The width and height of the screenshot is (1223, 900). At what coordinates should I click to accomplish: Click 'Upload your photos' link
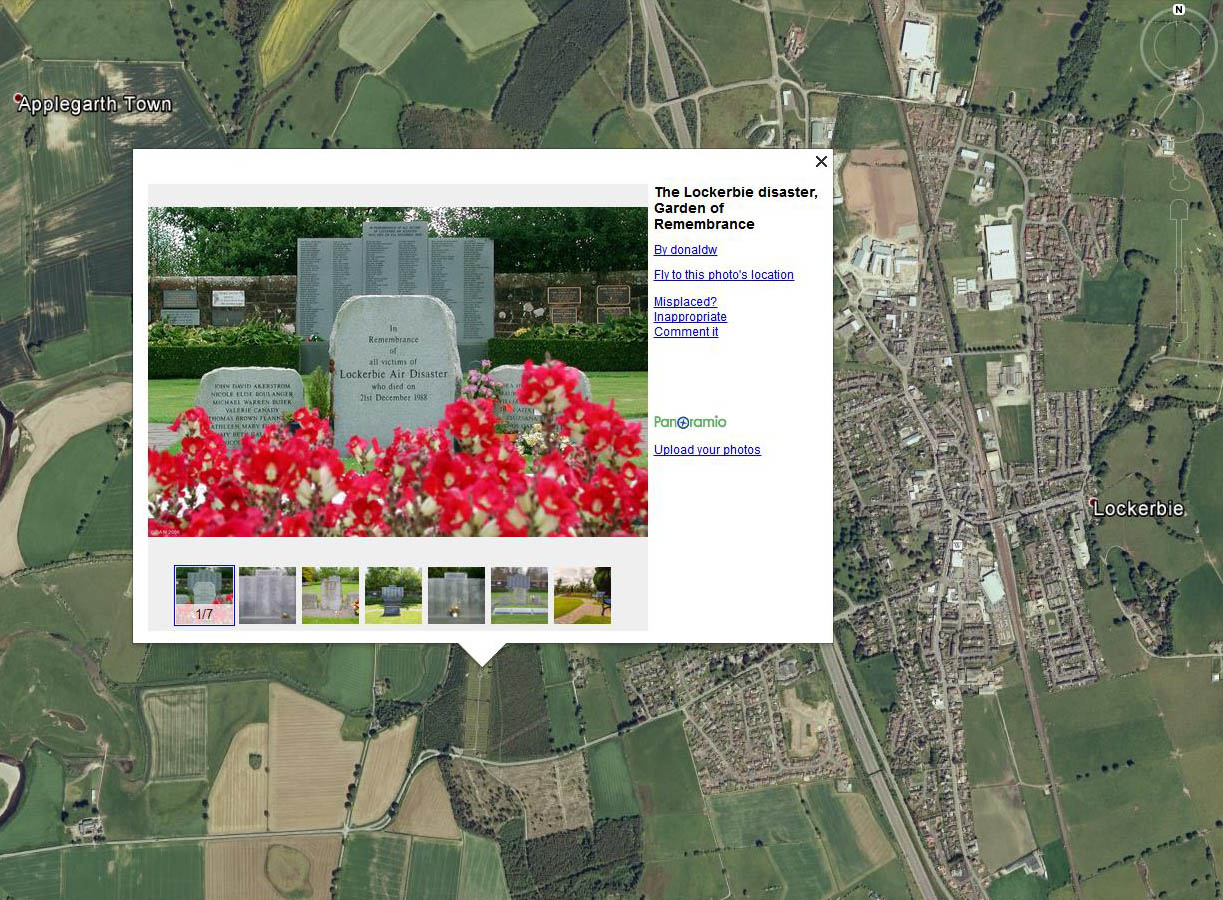point(707,450)
